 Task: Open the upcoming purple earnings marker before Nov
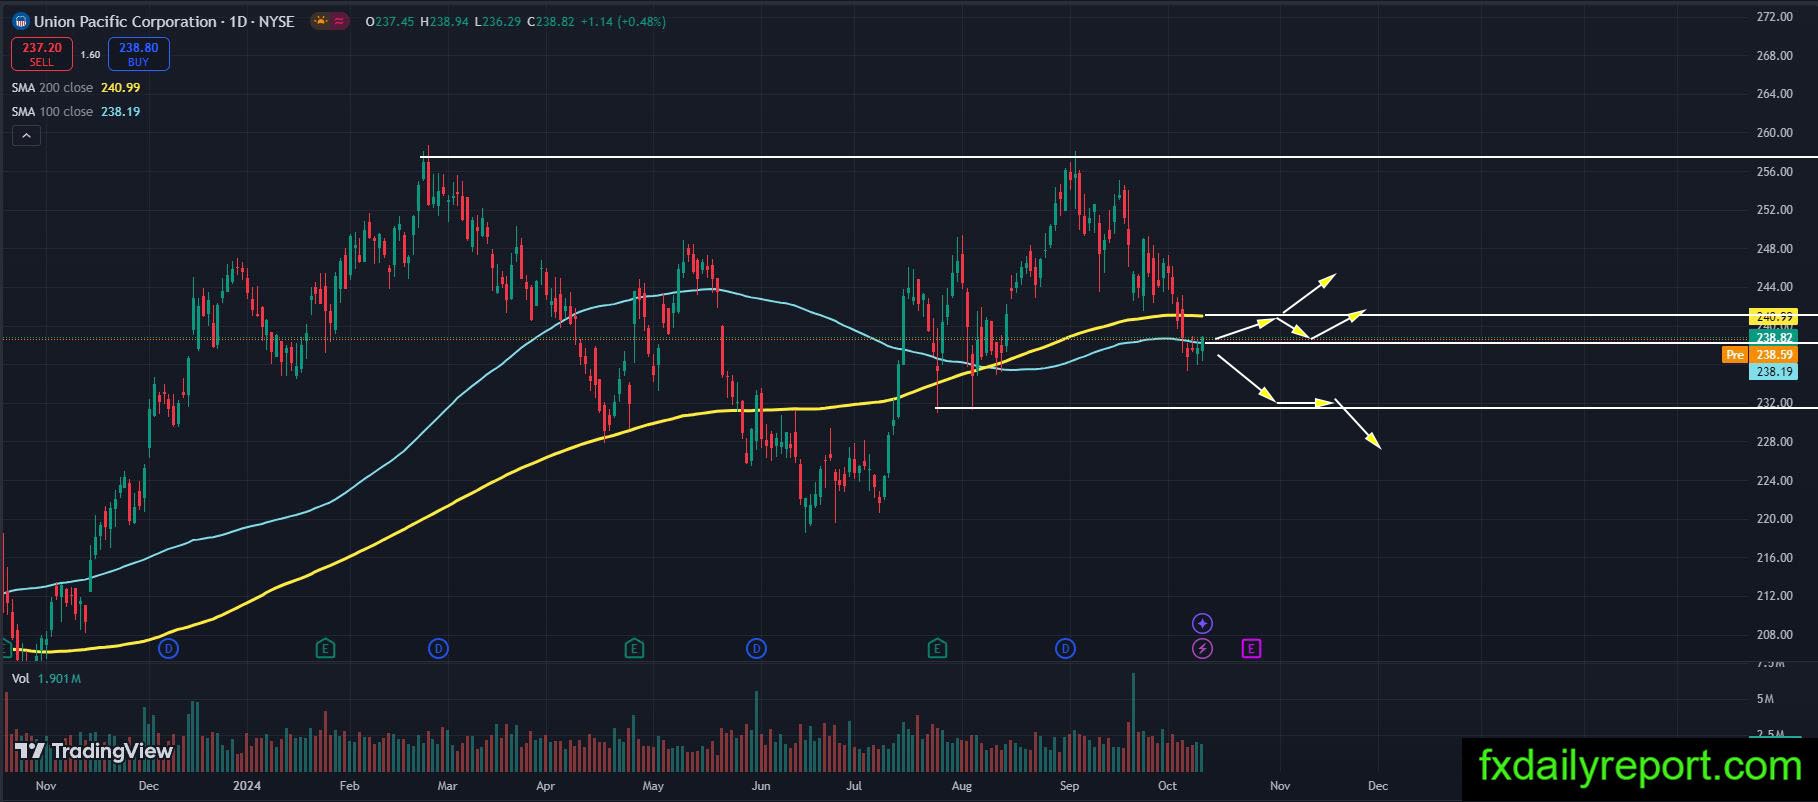1251,649
